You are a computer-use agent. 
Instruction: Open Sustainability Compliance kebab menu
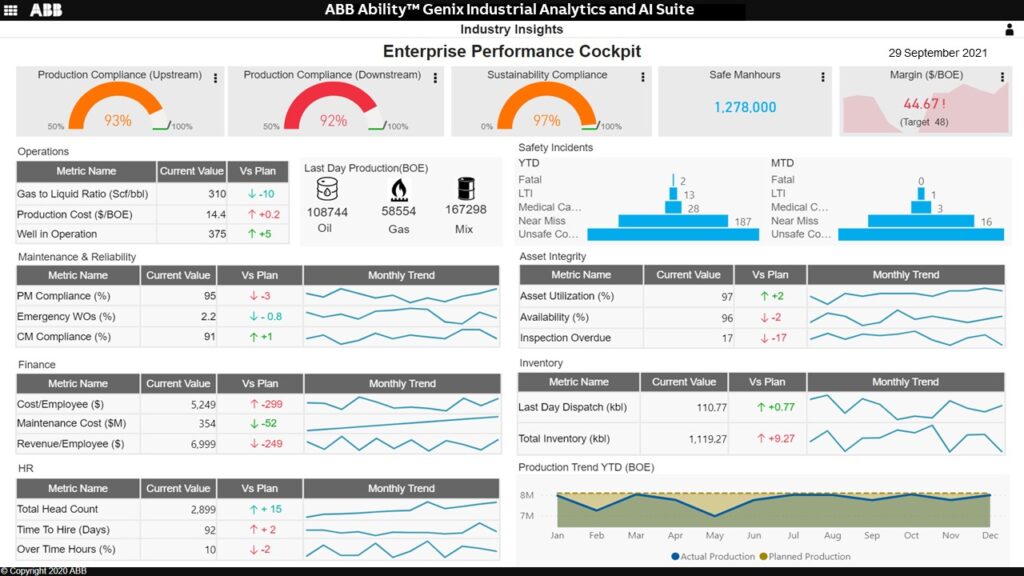(x=641, y=77)
